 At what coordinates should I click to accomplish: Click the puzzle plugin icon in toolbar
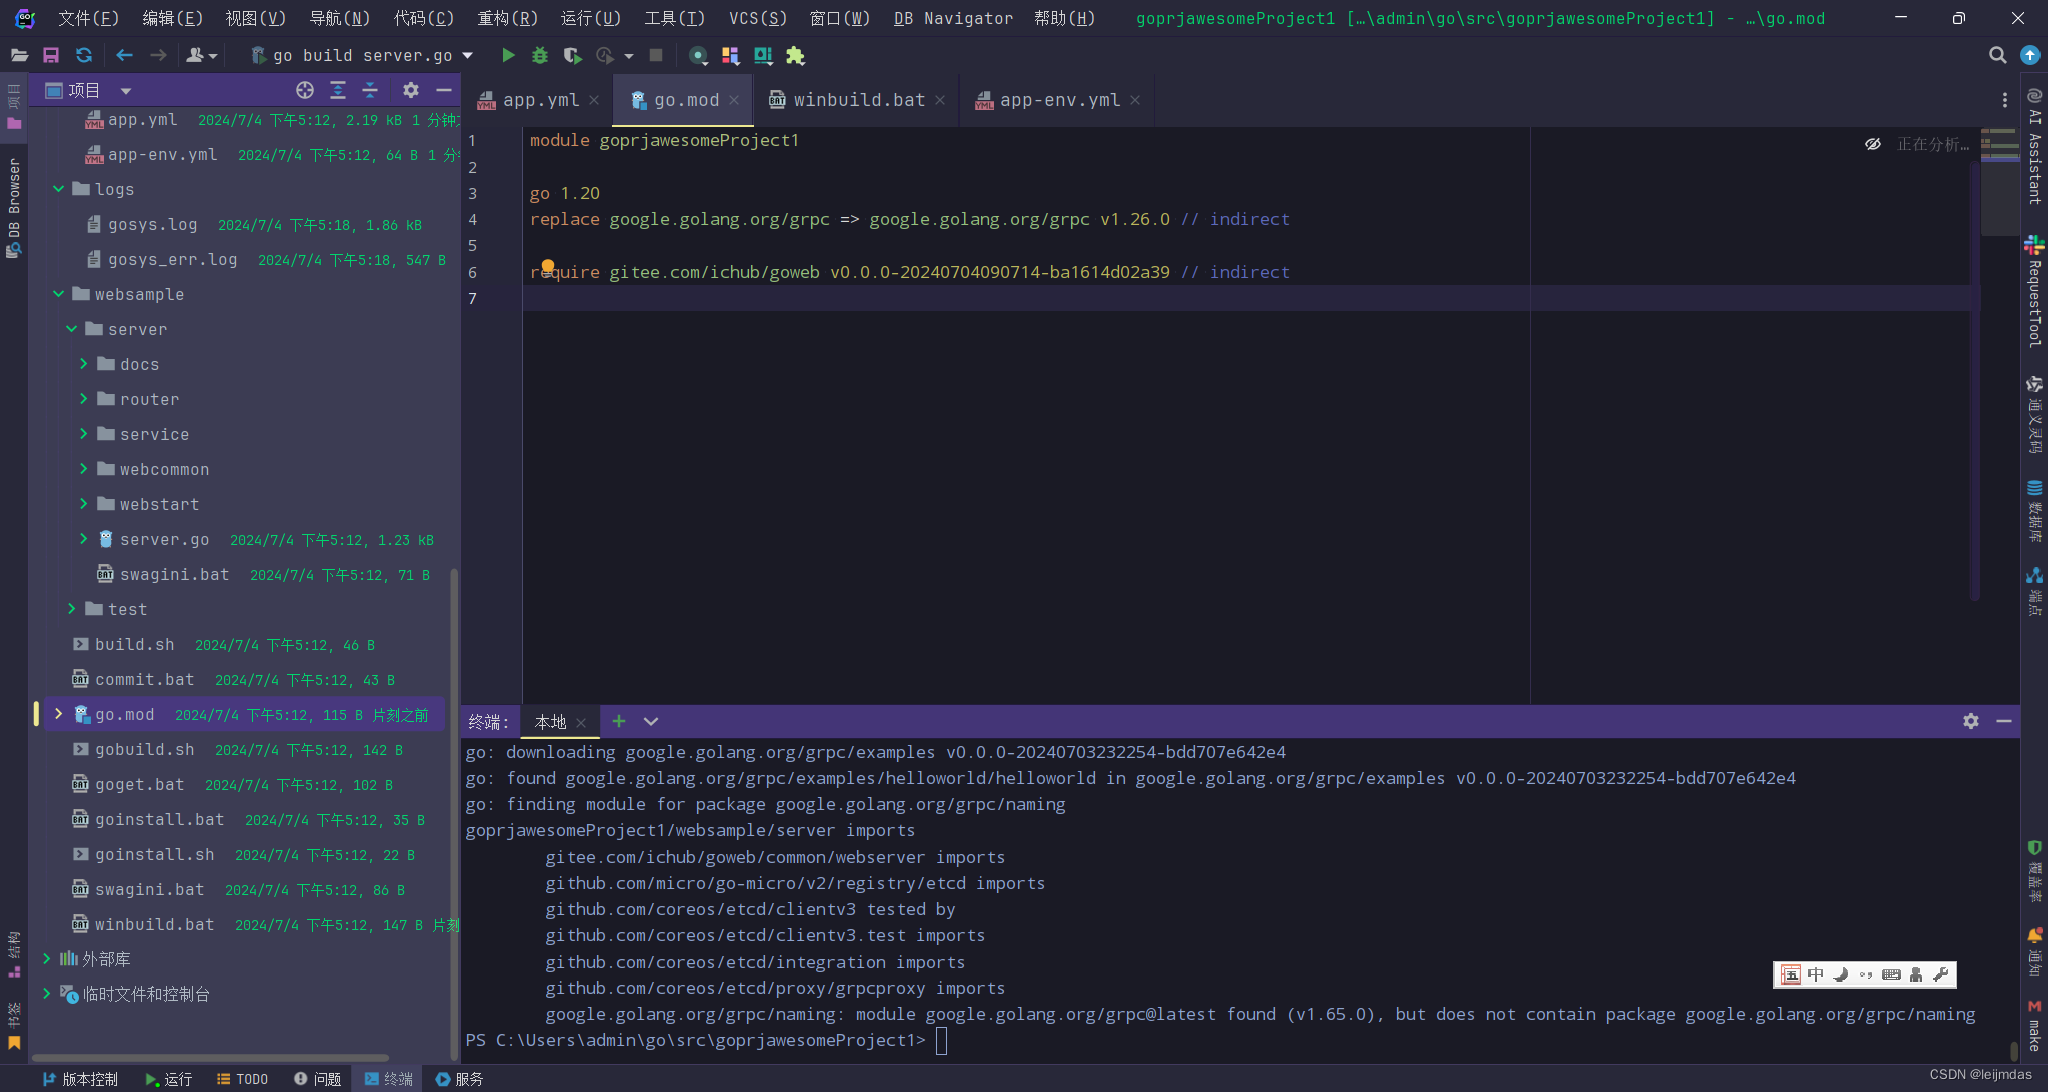(795, 55)
